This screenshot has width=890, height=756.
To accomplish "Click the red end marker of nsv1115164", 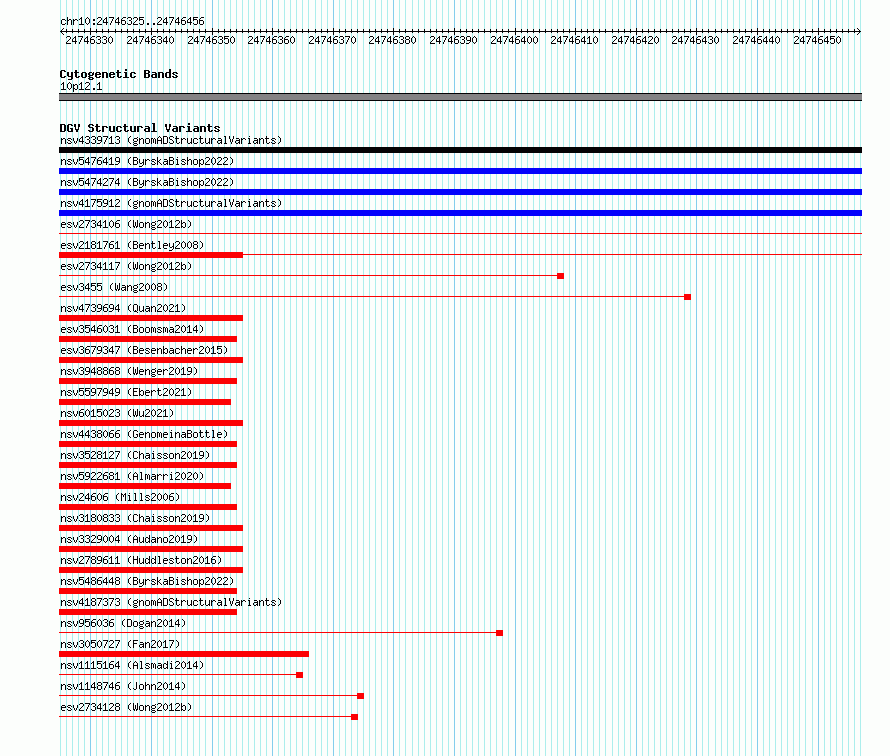I will point(300,675).
